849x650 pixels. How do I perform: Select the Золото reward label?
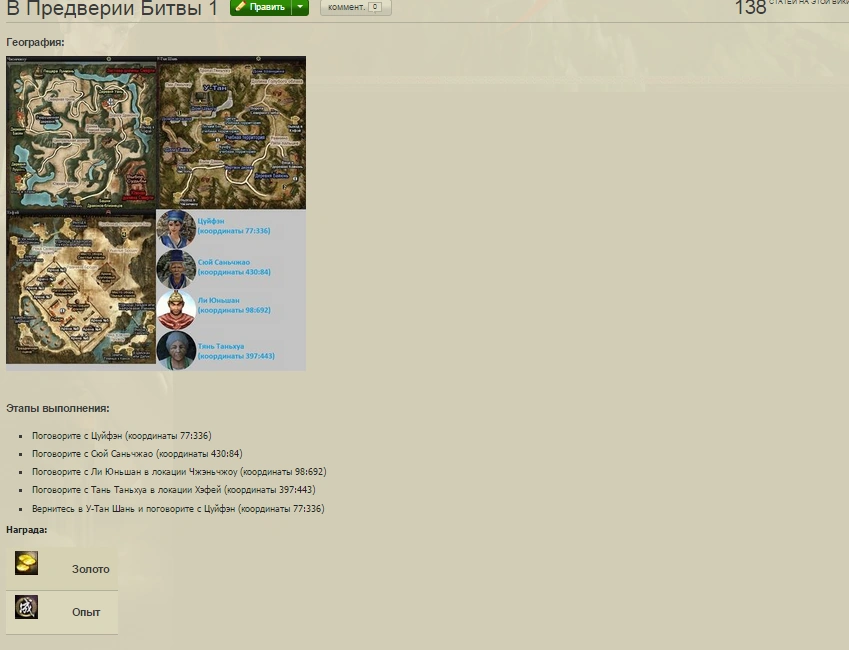pyautogui.click(x=90, y=569)
